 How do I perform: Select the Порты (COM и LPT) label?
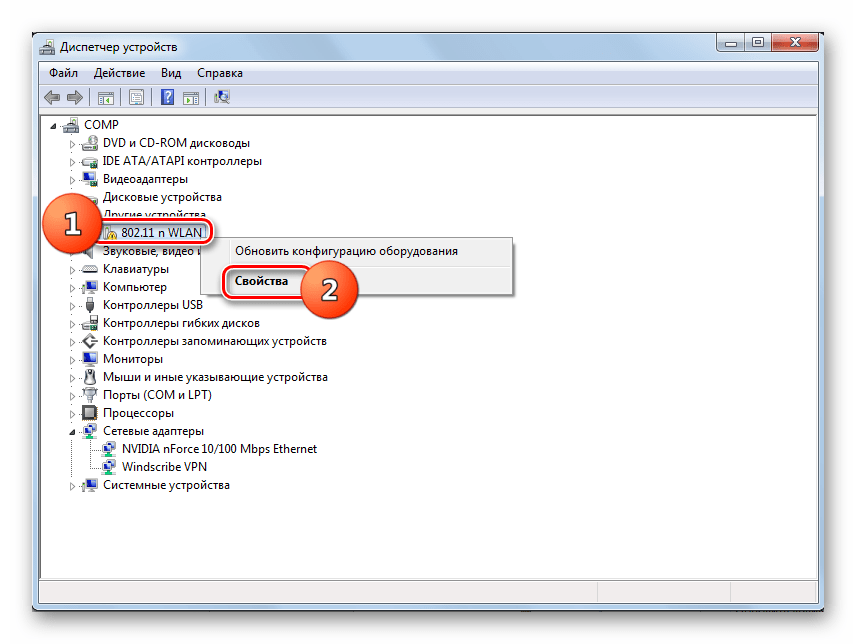click(x=157, y=395)
